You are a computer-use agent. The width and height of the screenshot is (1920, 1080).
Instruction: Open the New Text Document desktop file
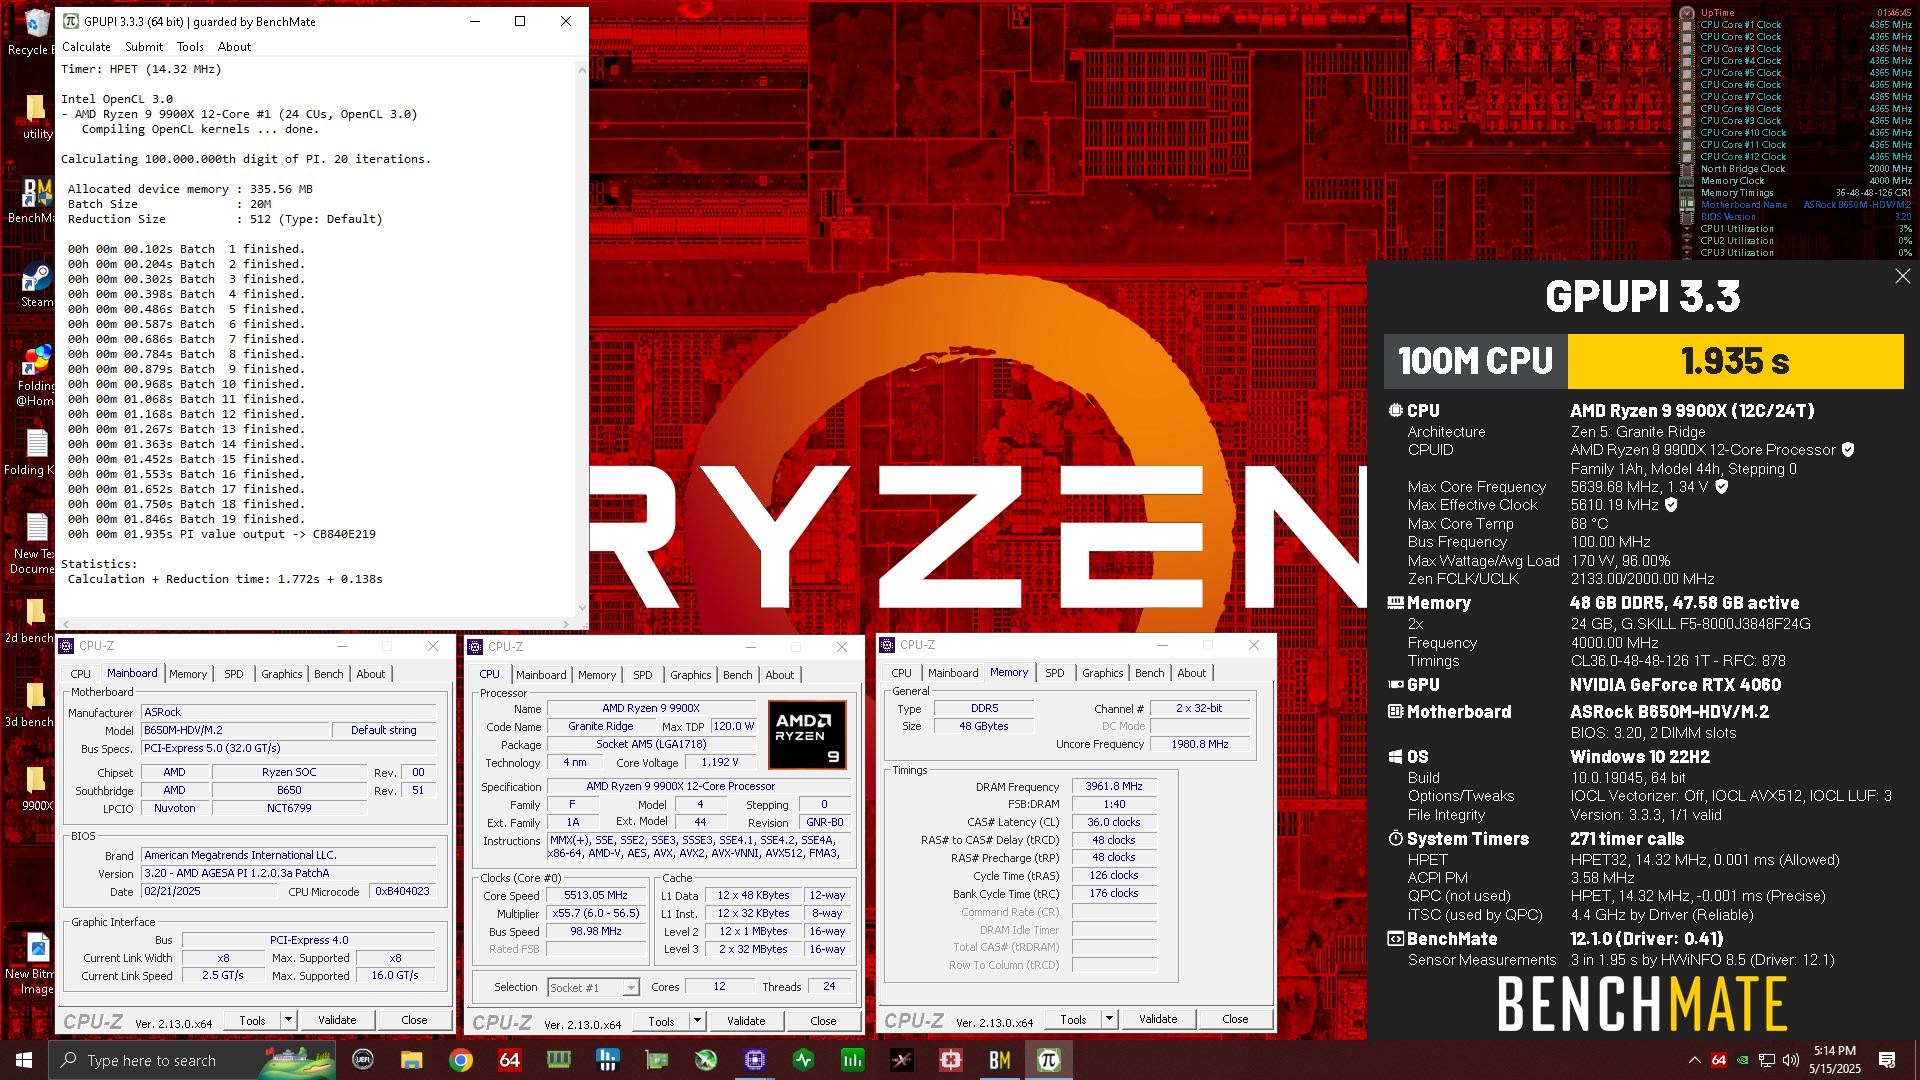click(34, 543)
